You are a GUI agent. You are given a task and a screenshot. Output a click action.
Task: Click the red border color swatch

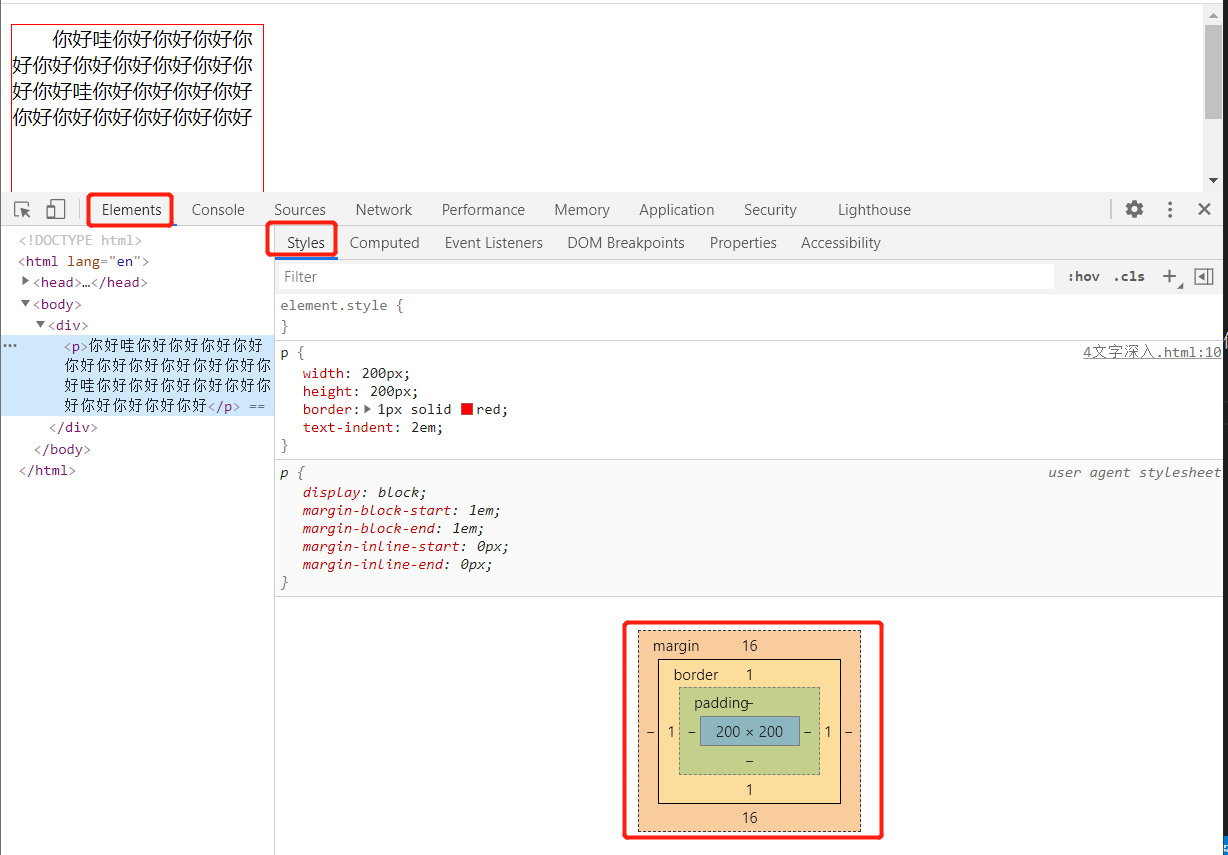pos(467,410)
